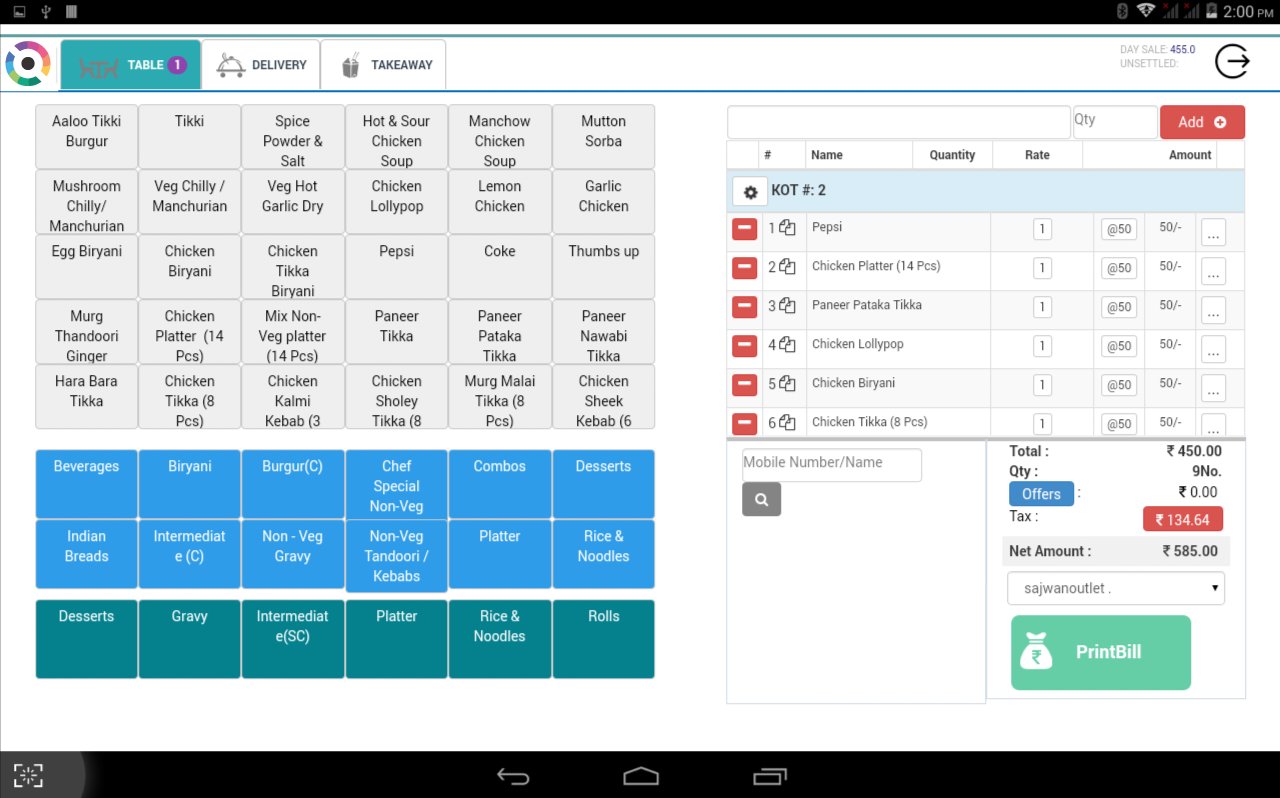This screenshot has height=798, width=1280.
Task: Open the sajwanoutlet outlet dropdown
Action: pos(1115,588)
